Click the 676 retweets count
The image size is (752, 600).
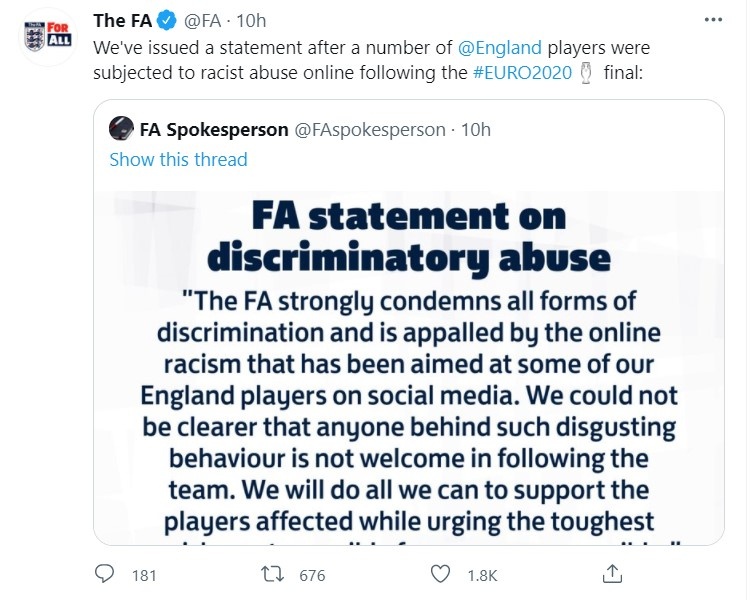tap(312, 575)
